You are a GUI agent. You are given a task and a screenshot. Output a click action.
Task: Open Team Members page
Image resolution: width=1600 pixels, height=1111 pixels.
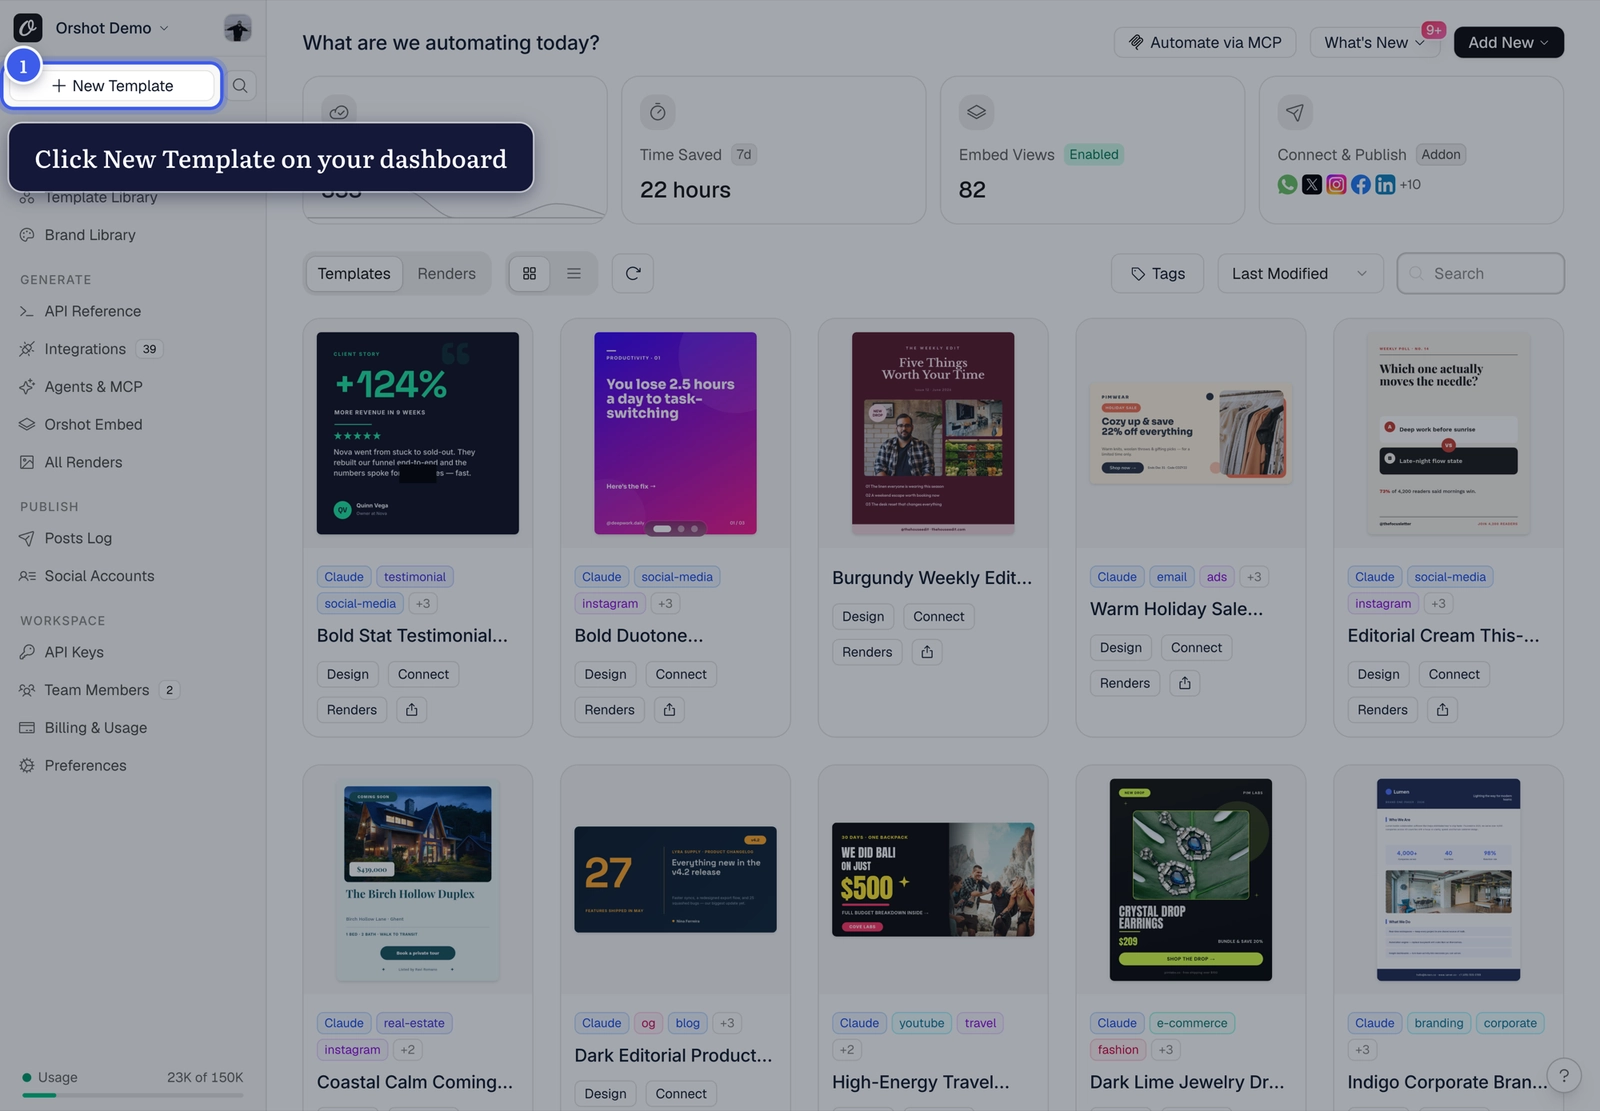pos(96,691)
